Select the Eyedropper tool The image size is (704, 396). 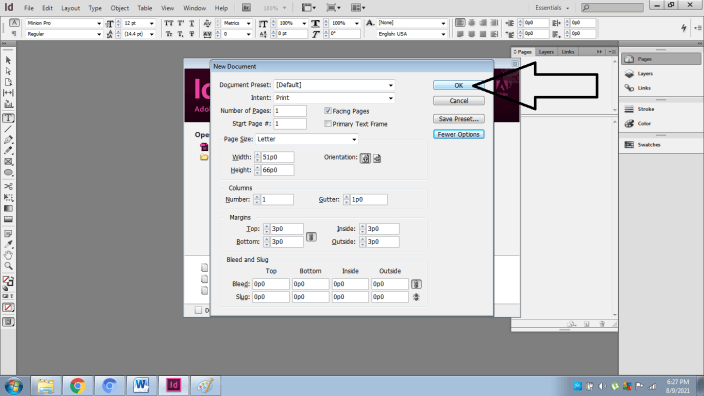8,245
